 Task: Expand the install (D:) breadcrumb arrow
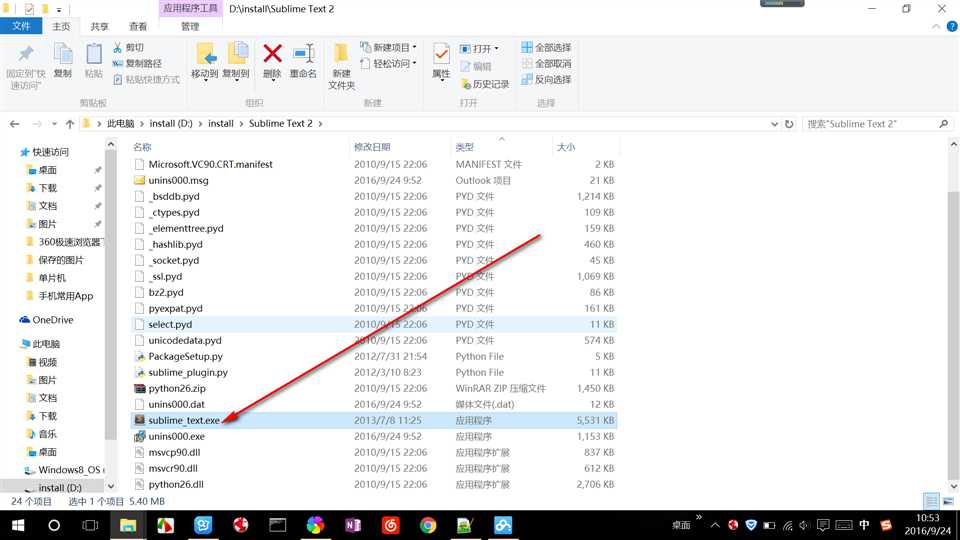200,124
